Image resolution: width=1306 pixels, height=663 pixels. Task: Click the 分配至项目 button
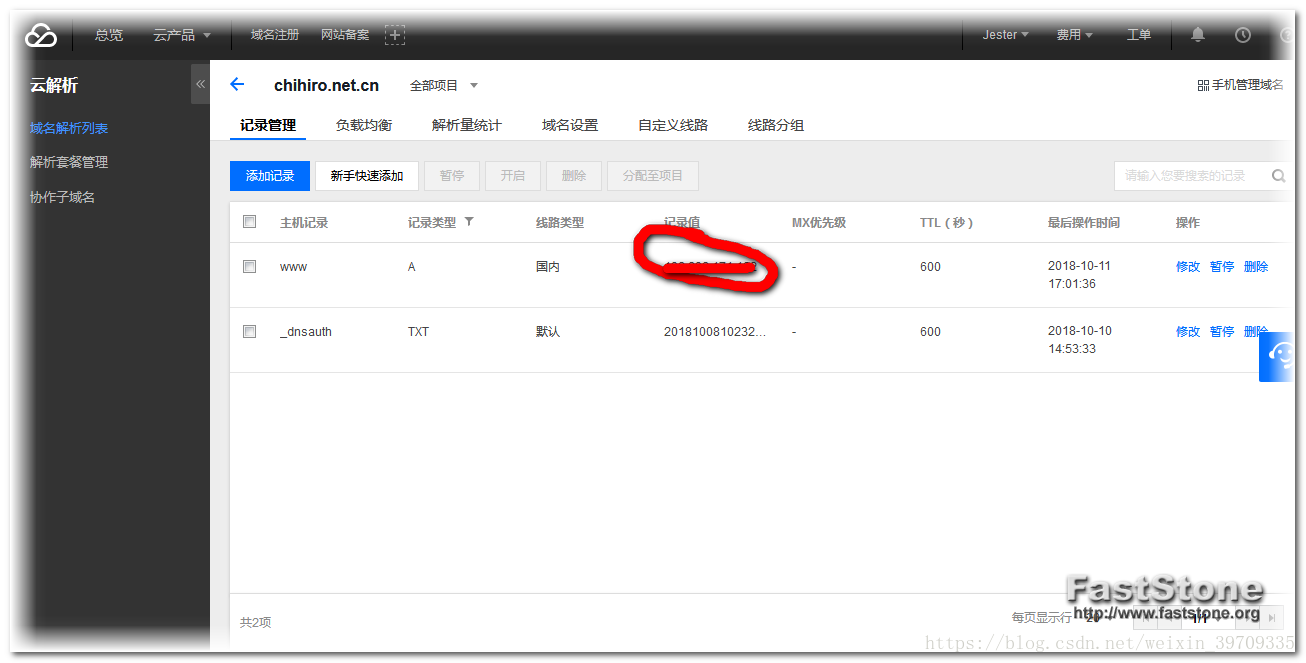(653, 176)
